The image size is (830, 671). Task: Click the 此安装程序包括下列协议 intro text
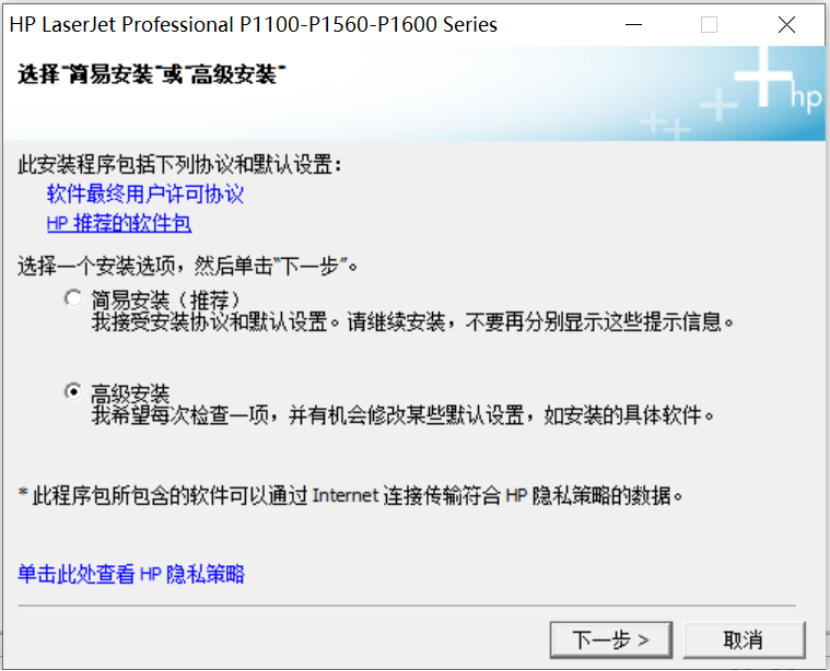point(180,165)
